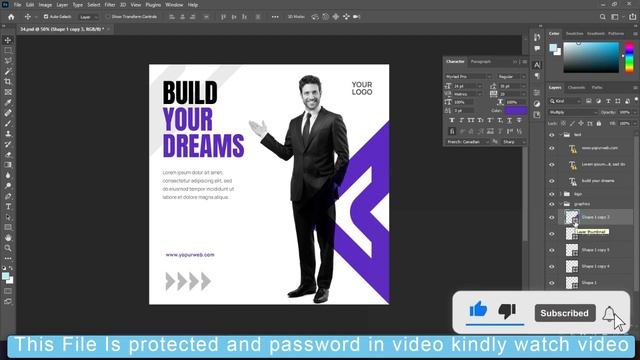
Task: Select the Crop tool
Action: click(8, 82)
